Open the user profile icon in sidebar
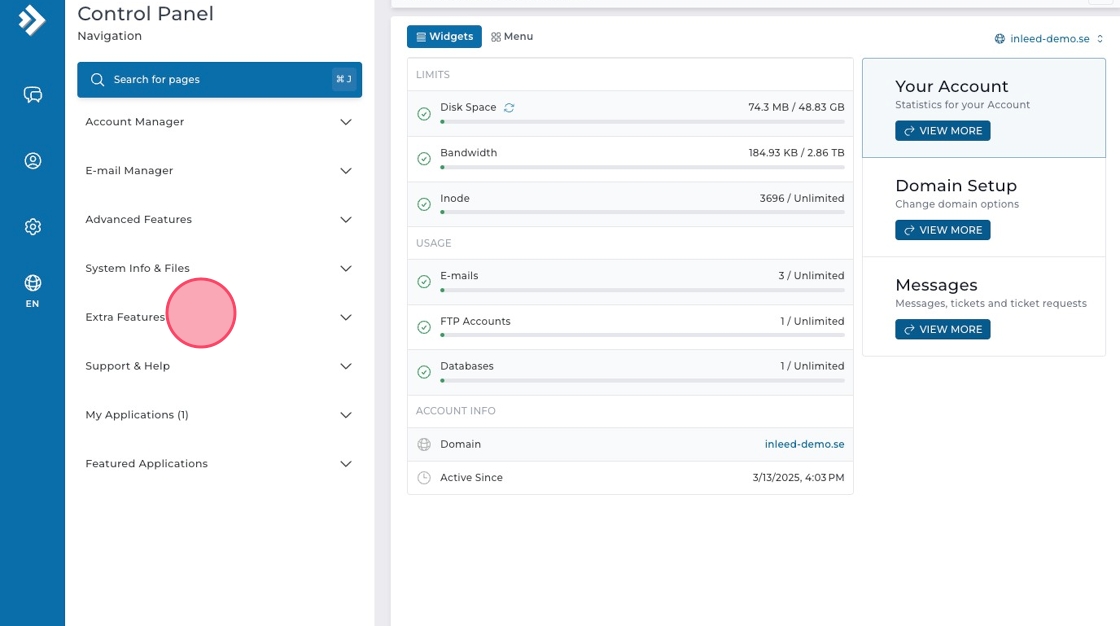Screen dimensions: 1120x626 click(33, 161)
